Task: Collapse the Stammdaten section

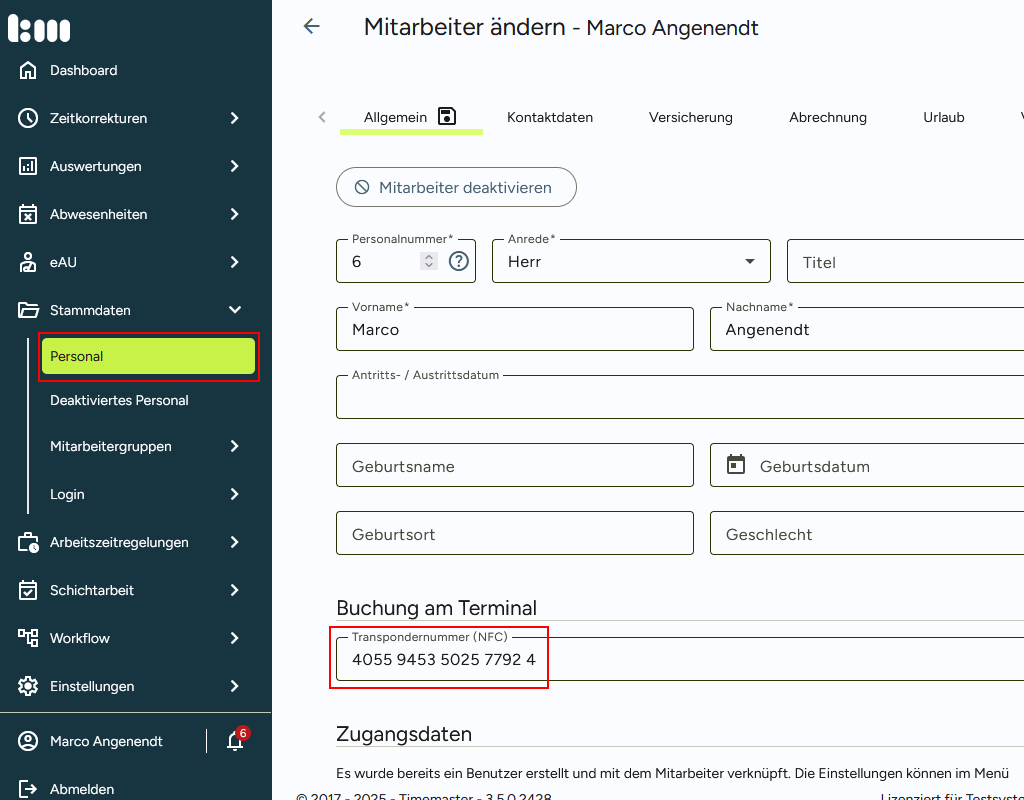Action: coord(234,310)
